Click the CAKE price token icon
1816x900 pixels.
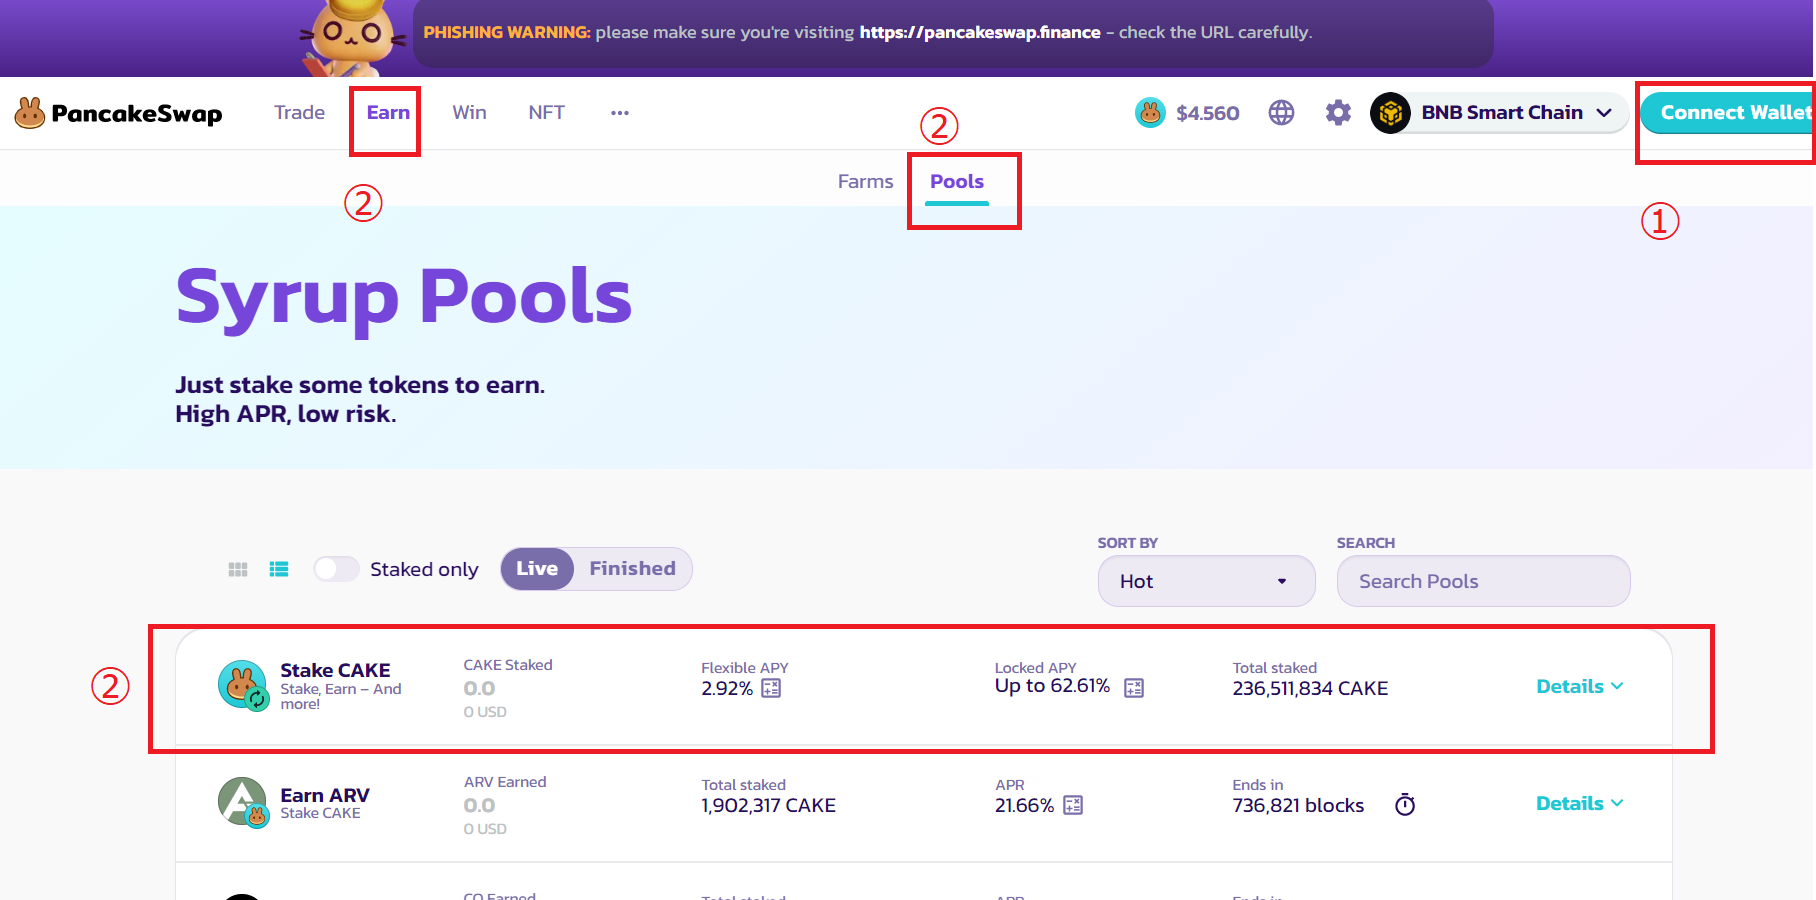pos(1150,113)
